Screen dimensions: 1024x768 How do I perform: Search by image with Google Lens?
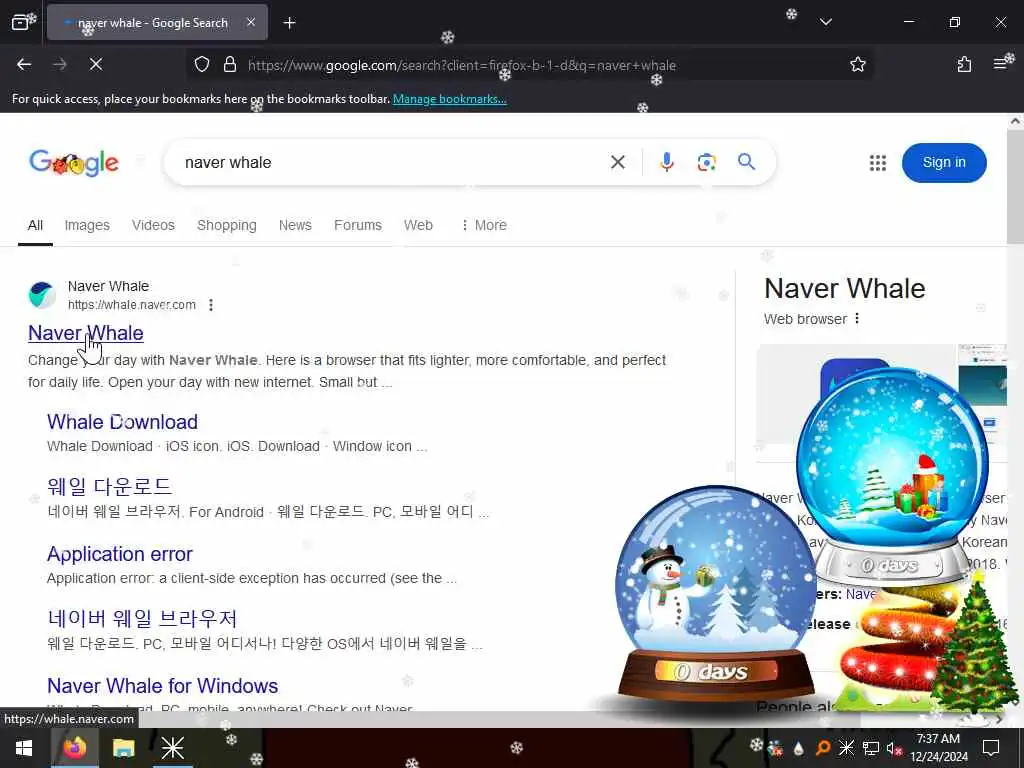coord(706,162)
